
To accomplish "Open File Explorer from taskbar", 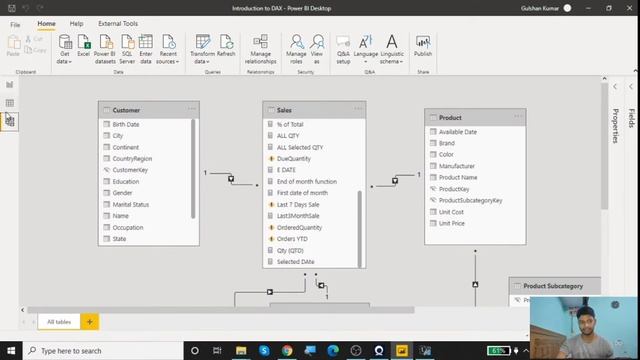I will click(241, 351).
